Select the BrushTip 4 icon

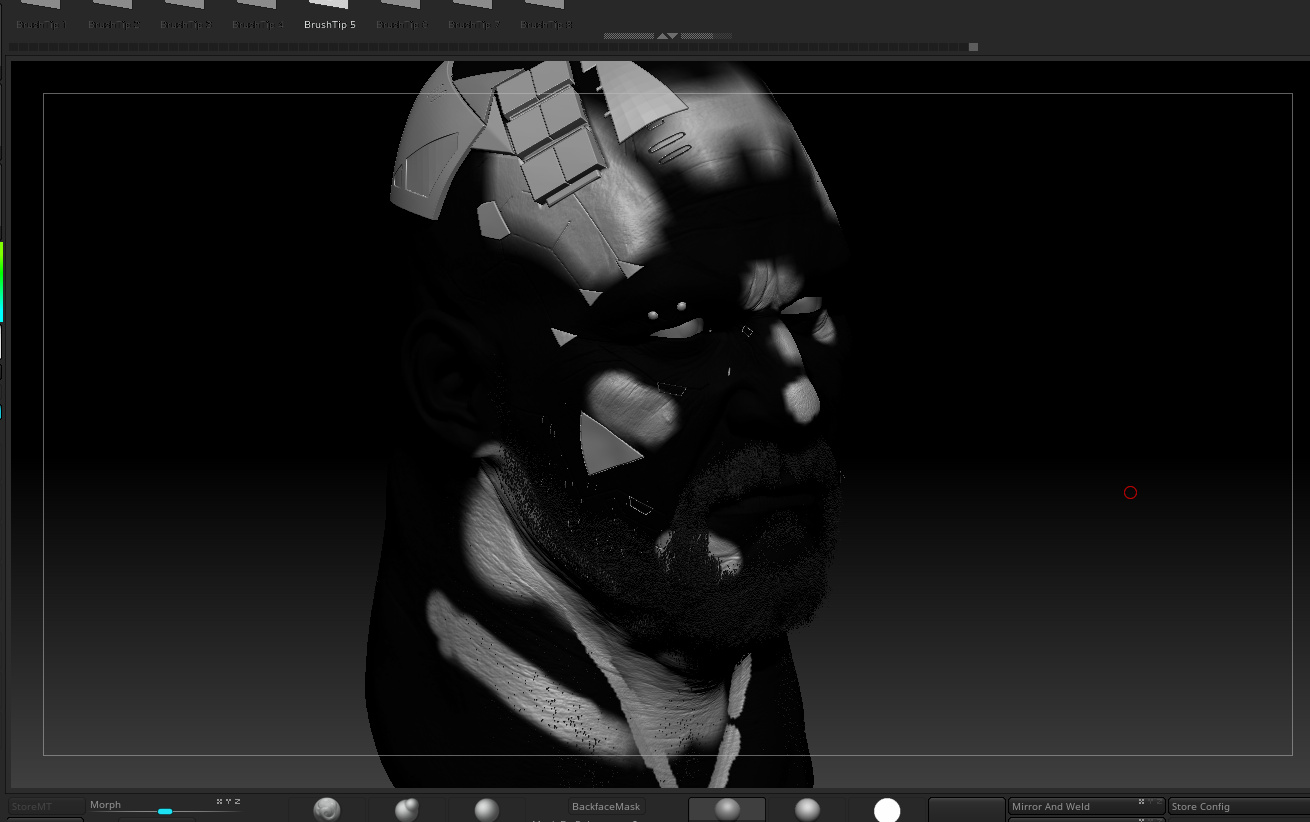tap(258, 15)
